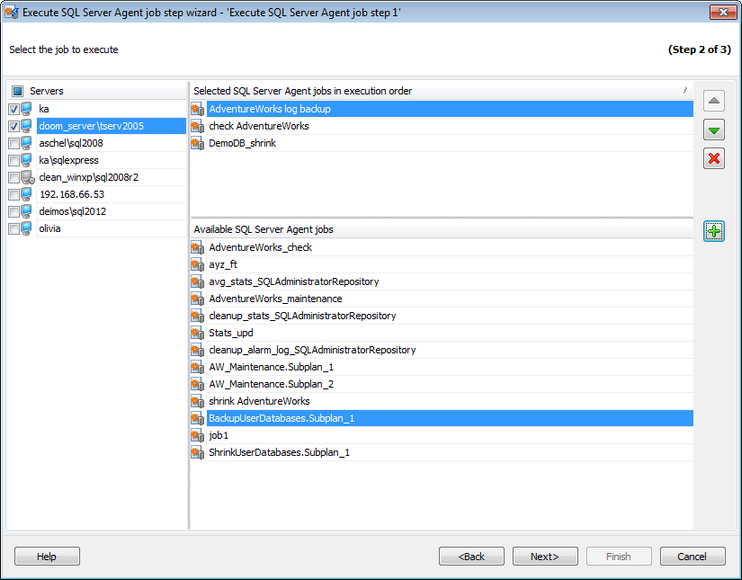Click the server icon next to aschel\sql2008
This screenshot has height=580, width=742.
pos(27,143)
